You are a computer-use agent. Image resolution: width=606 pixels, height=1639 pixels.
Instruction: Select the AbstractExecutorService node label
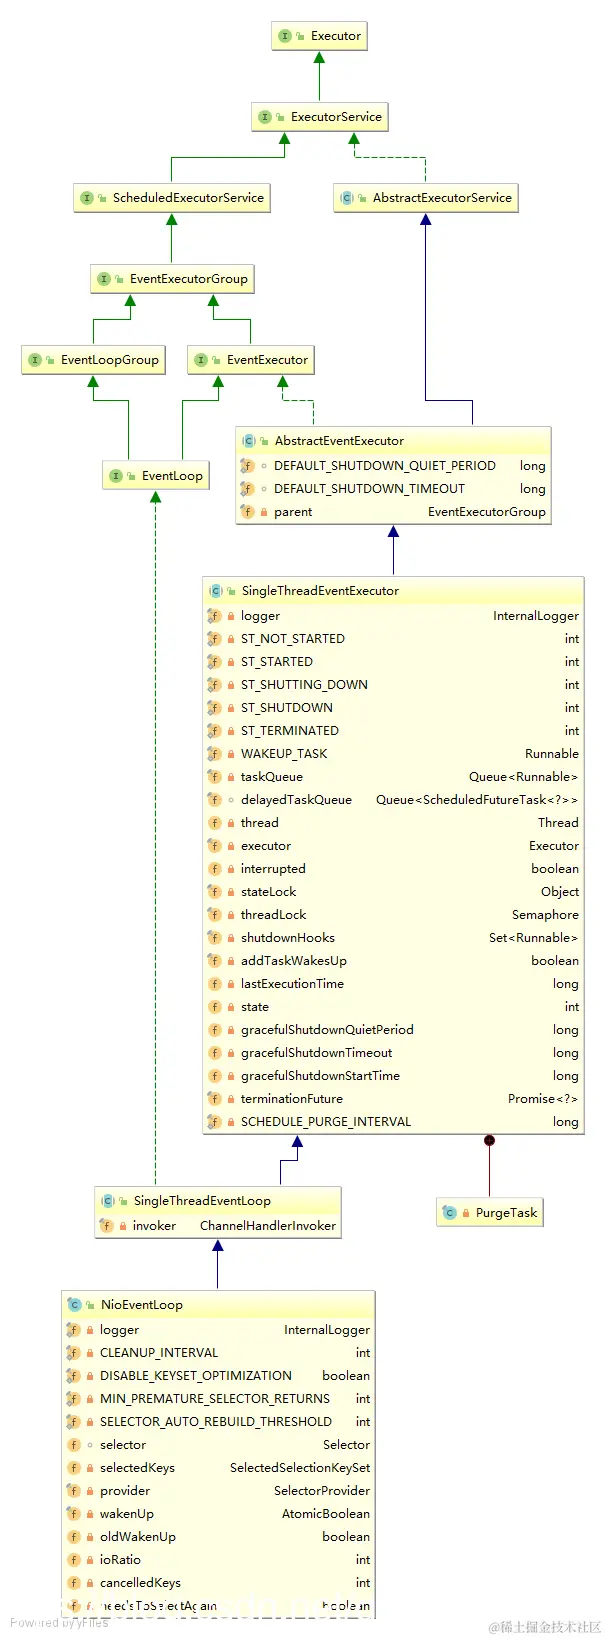point(442,198)
